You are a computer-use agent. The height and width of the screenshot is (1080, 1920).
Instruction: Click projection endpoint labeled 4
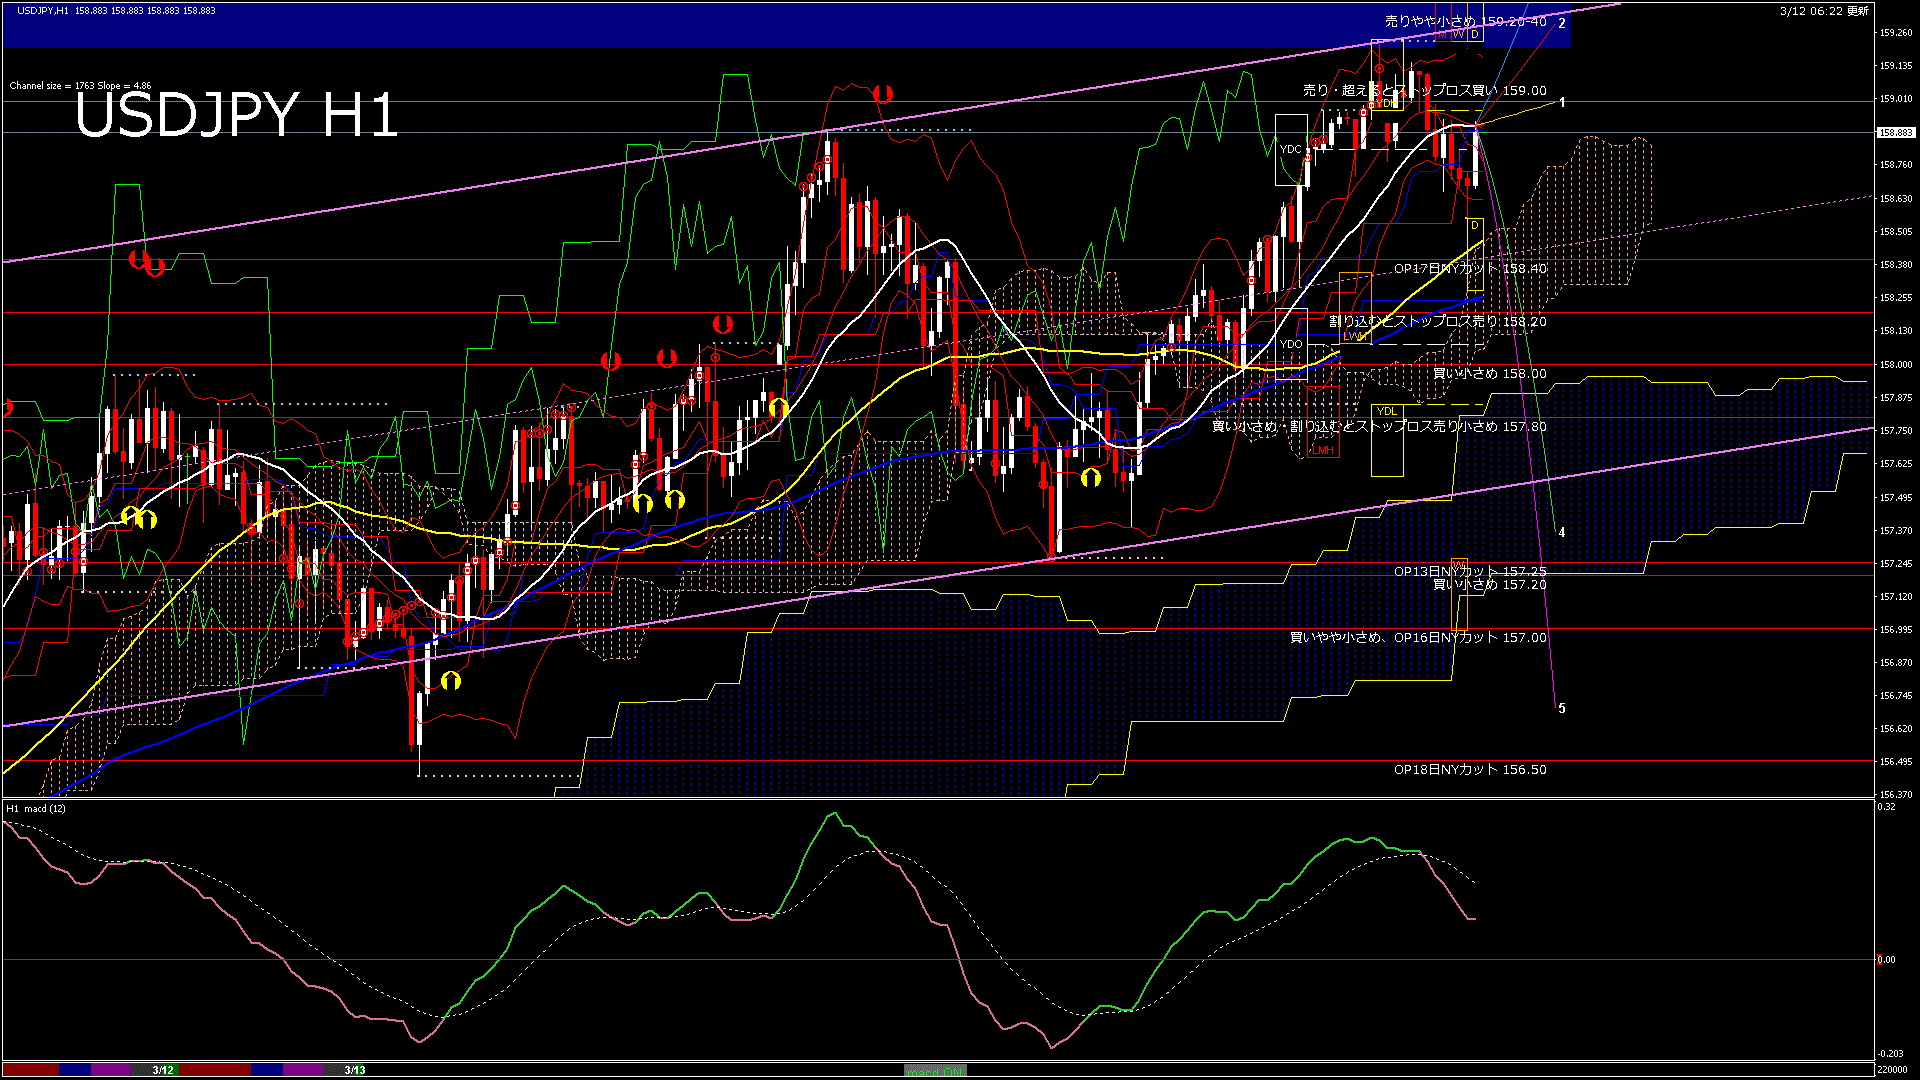click(1561, 532)
